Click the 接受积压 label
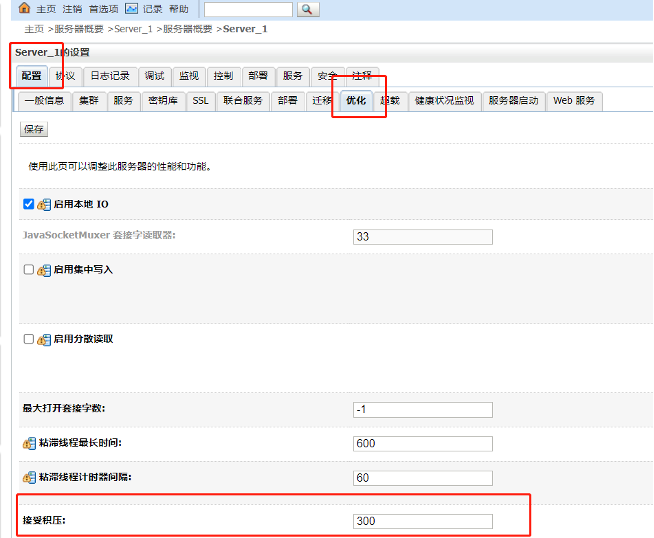Image resolution: width=654 pixels, height=538 pixels. tap(44, 520)
